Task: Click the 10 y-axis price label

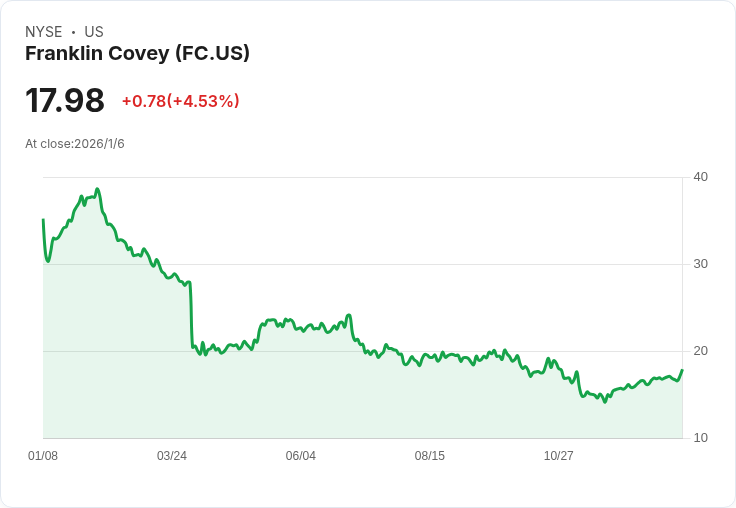Action: click(700, 438)
